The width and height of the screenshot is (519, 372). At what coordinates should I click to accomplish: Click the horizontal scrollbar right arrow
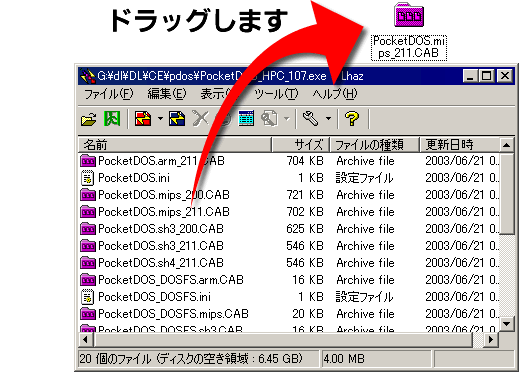[491, 340]
